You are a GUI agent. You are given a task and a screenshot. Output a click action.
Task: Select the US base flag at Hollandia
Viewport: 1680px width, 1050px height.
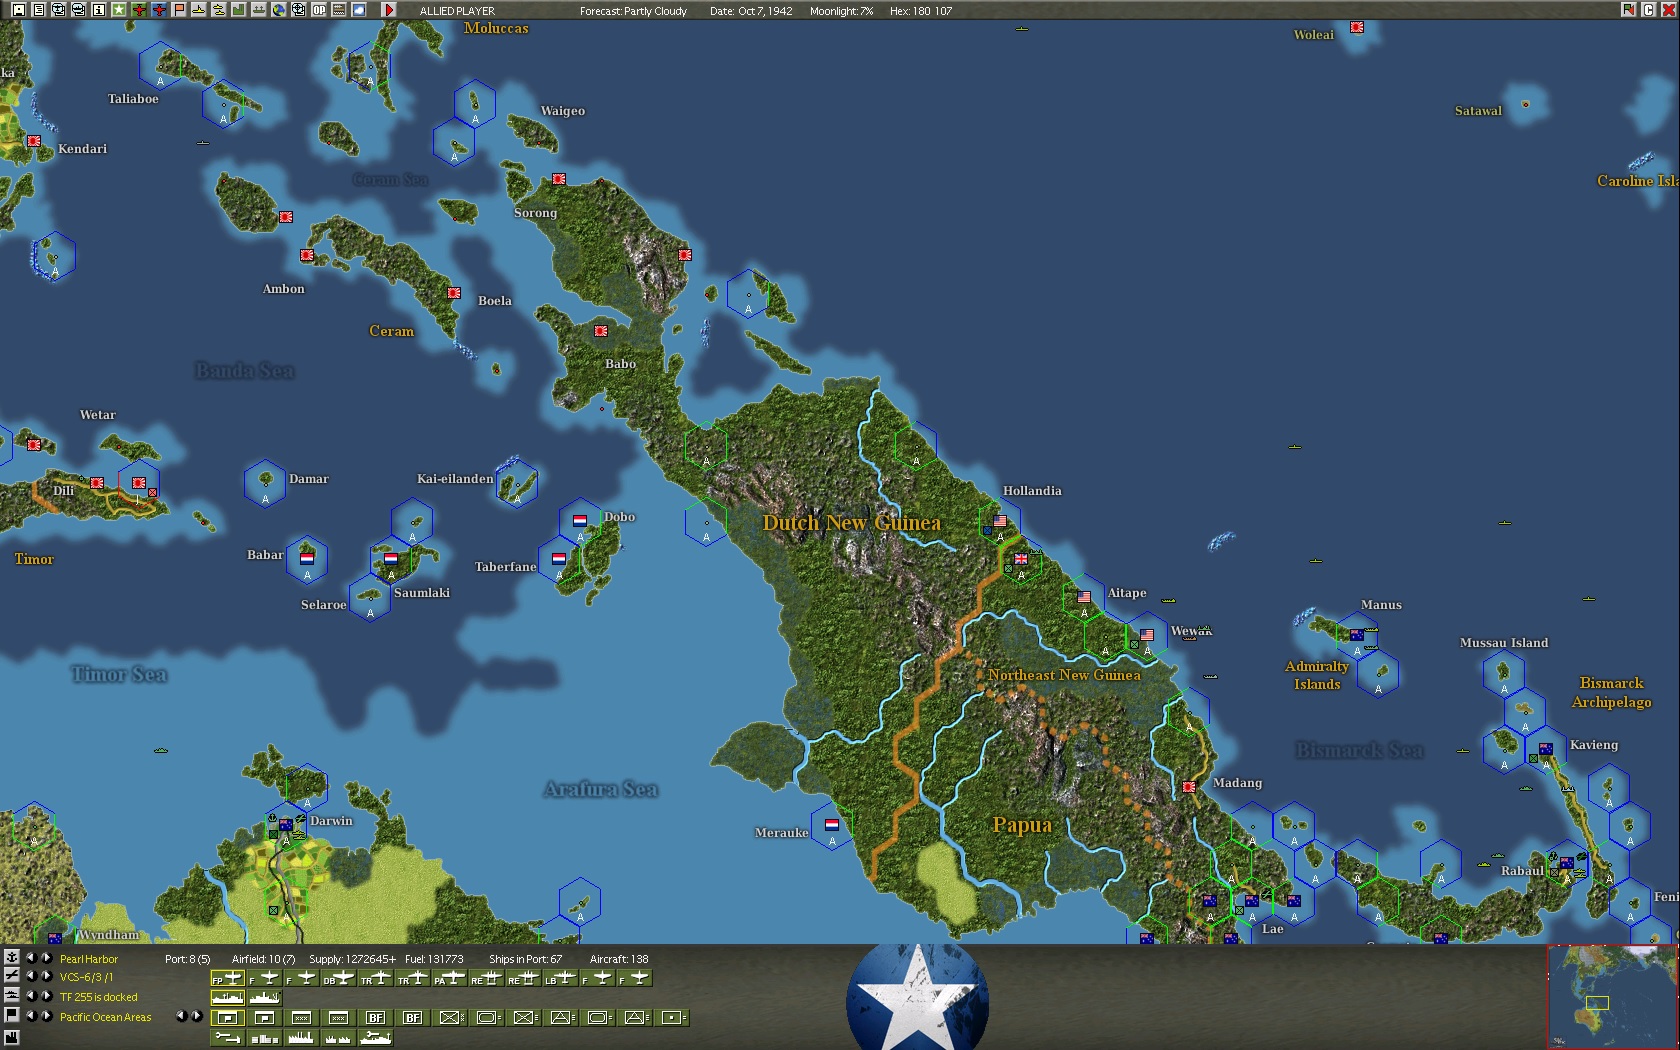click(1000, 521)
